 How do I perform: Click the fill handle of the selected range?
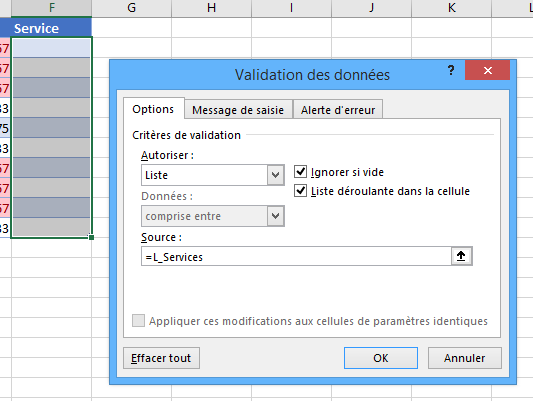coord(91,237)
